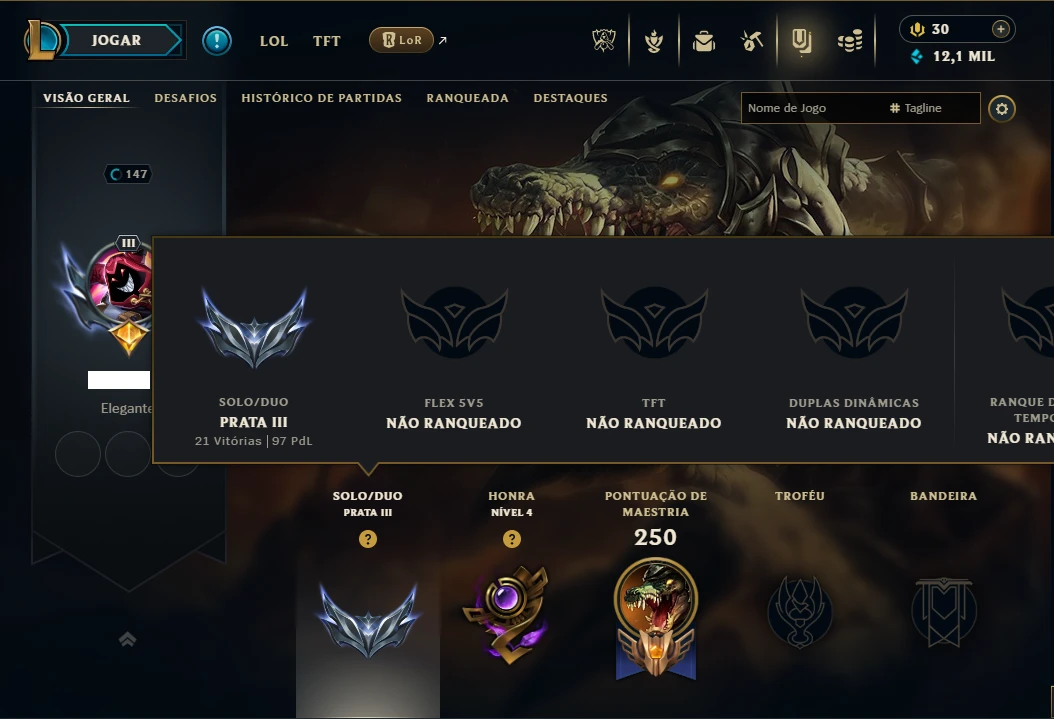Open the Histórico de Partidas tab
The image size is (1054, 719).
pos(321,98)
